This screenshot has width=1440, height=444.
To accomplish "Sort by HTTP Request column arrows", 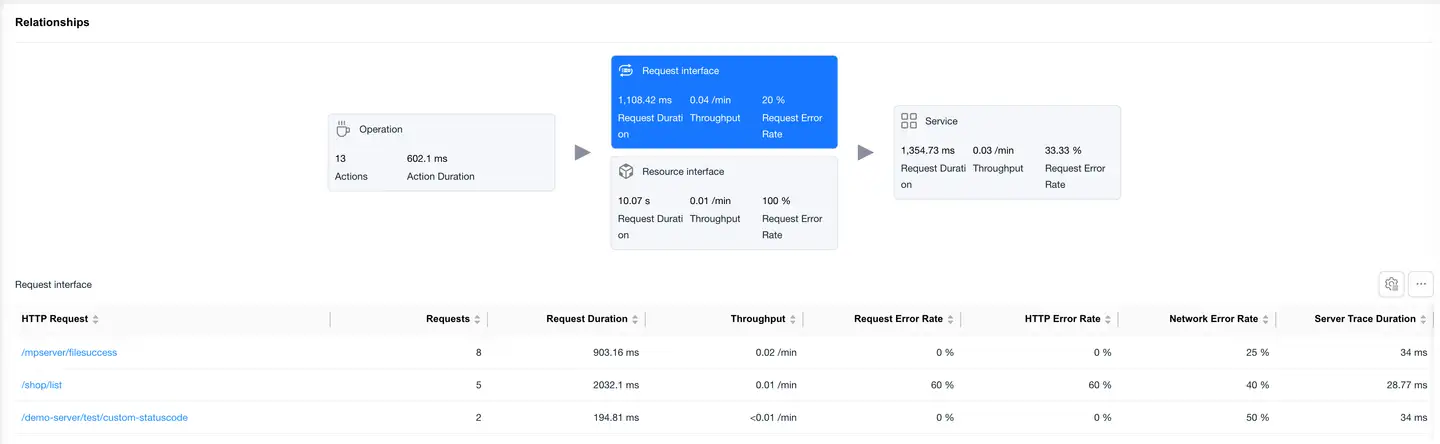I will [95, 320].
